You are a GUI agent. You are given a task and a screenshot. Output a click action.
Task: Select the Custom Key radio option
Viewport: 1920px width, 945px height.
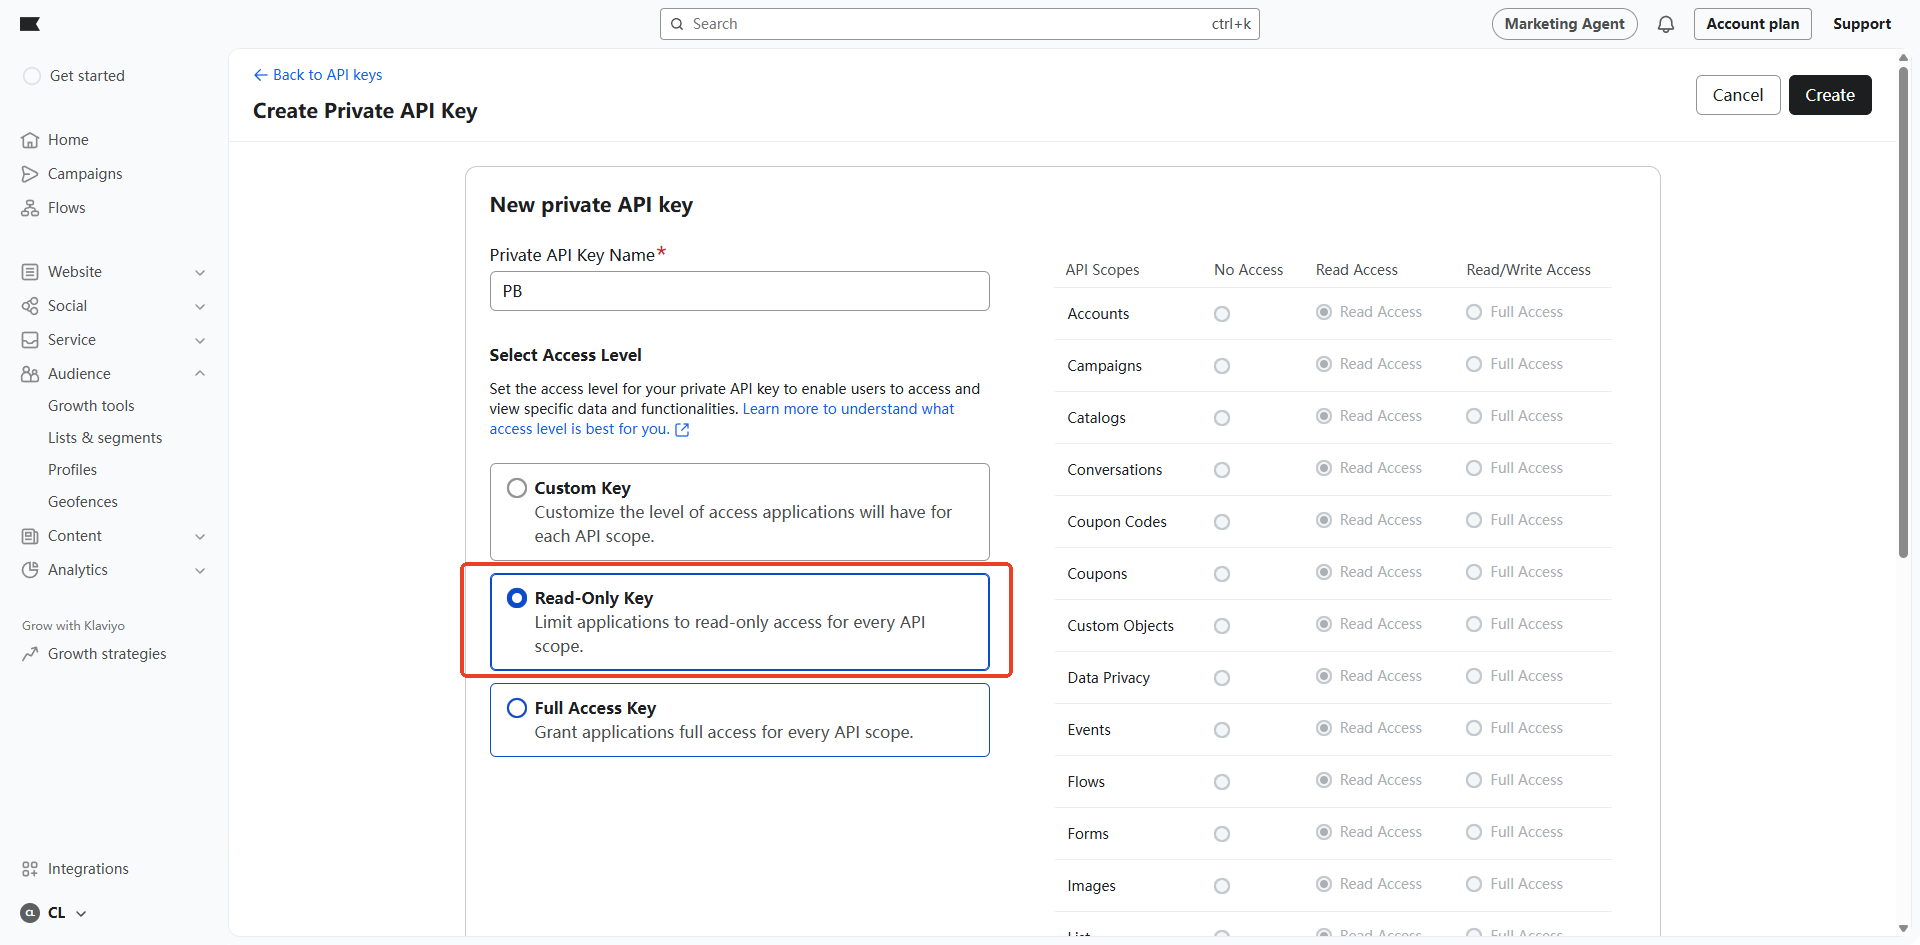click(517, 488)
